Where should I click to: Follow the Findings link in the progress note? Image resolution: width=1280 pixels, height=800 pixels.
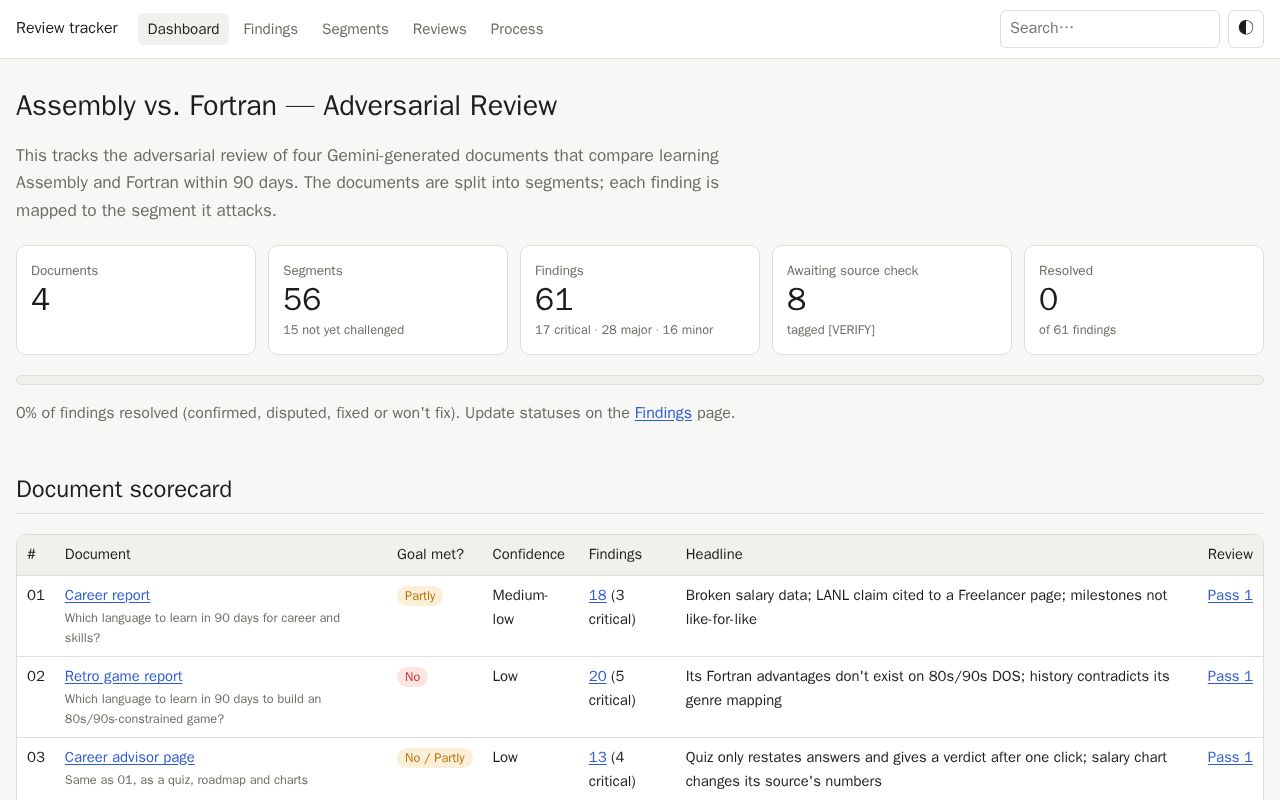(x=663, y=413)
